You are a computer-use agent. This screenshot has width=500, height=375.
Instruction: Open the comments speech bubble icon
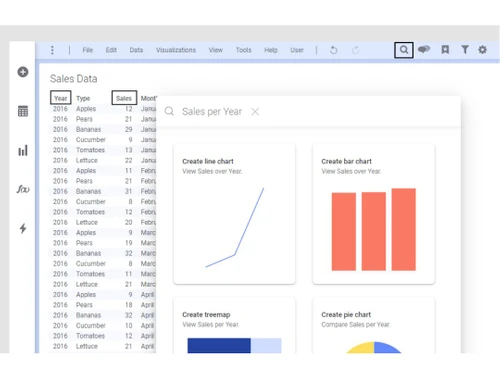pos(424,50)
